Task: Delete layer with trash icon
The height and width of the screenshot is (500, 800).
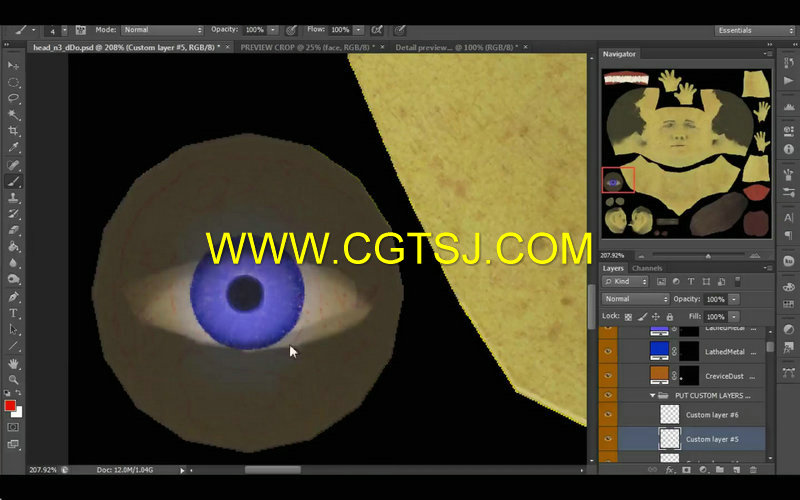Action: (x=753, y=469)
